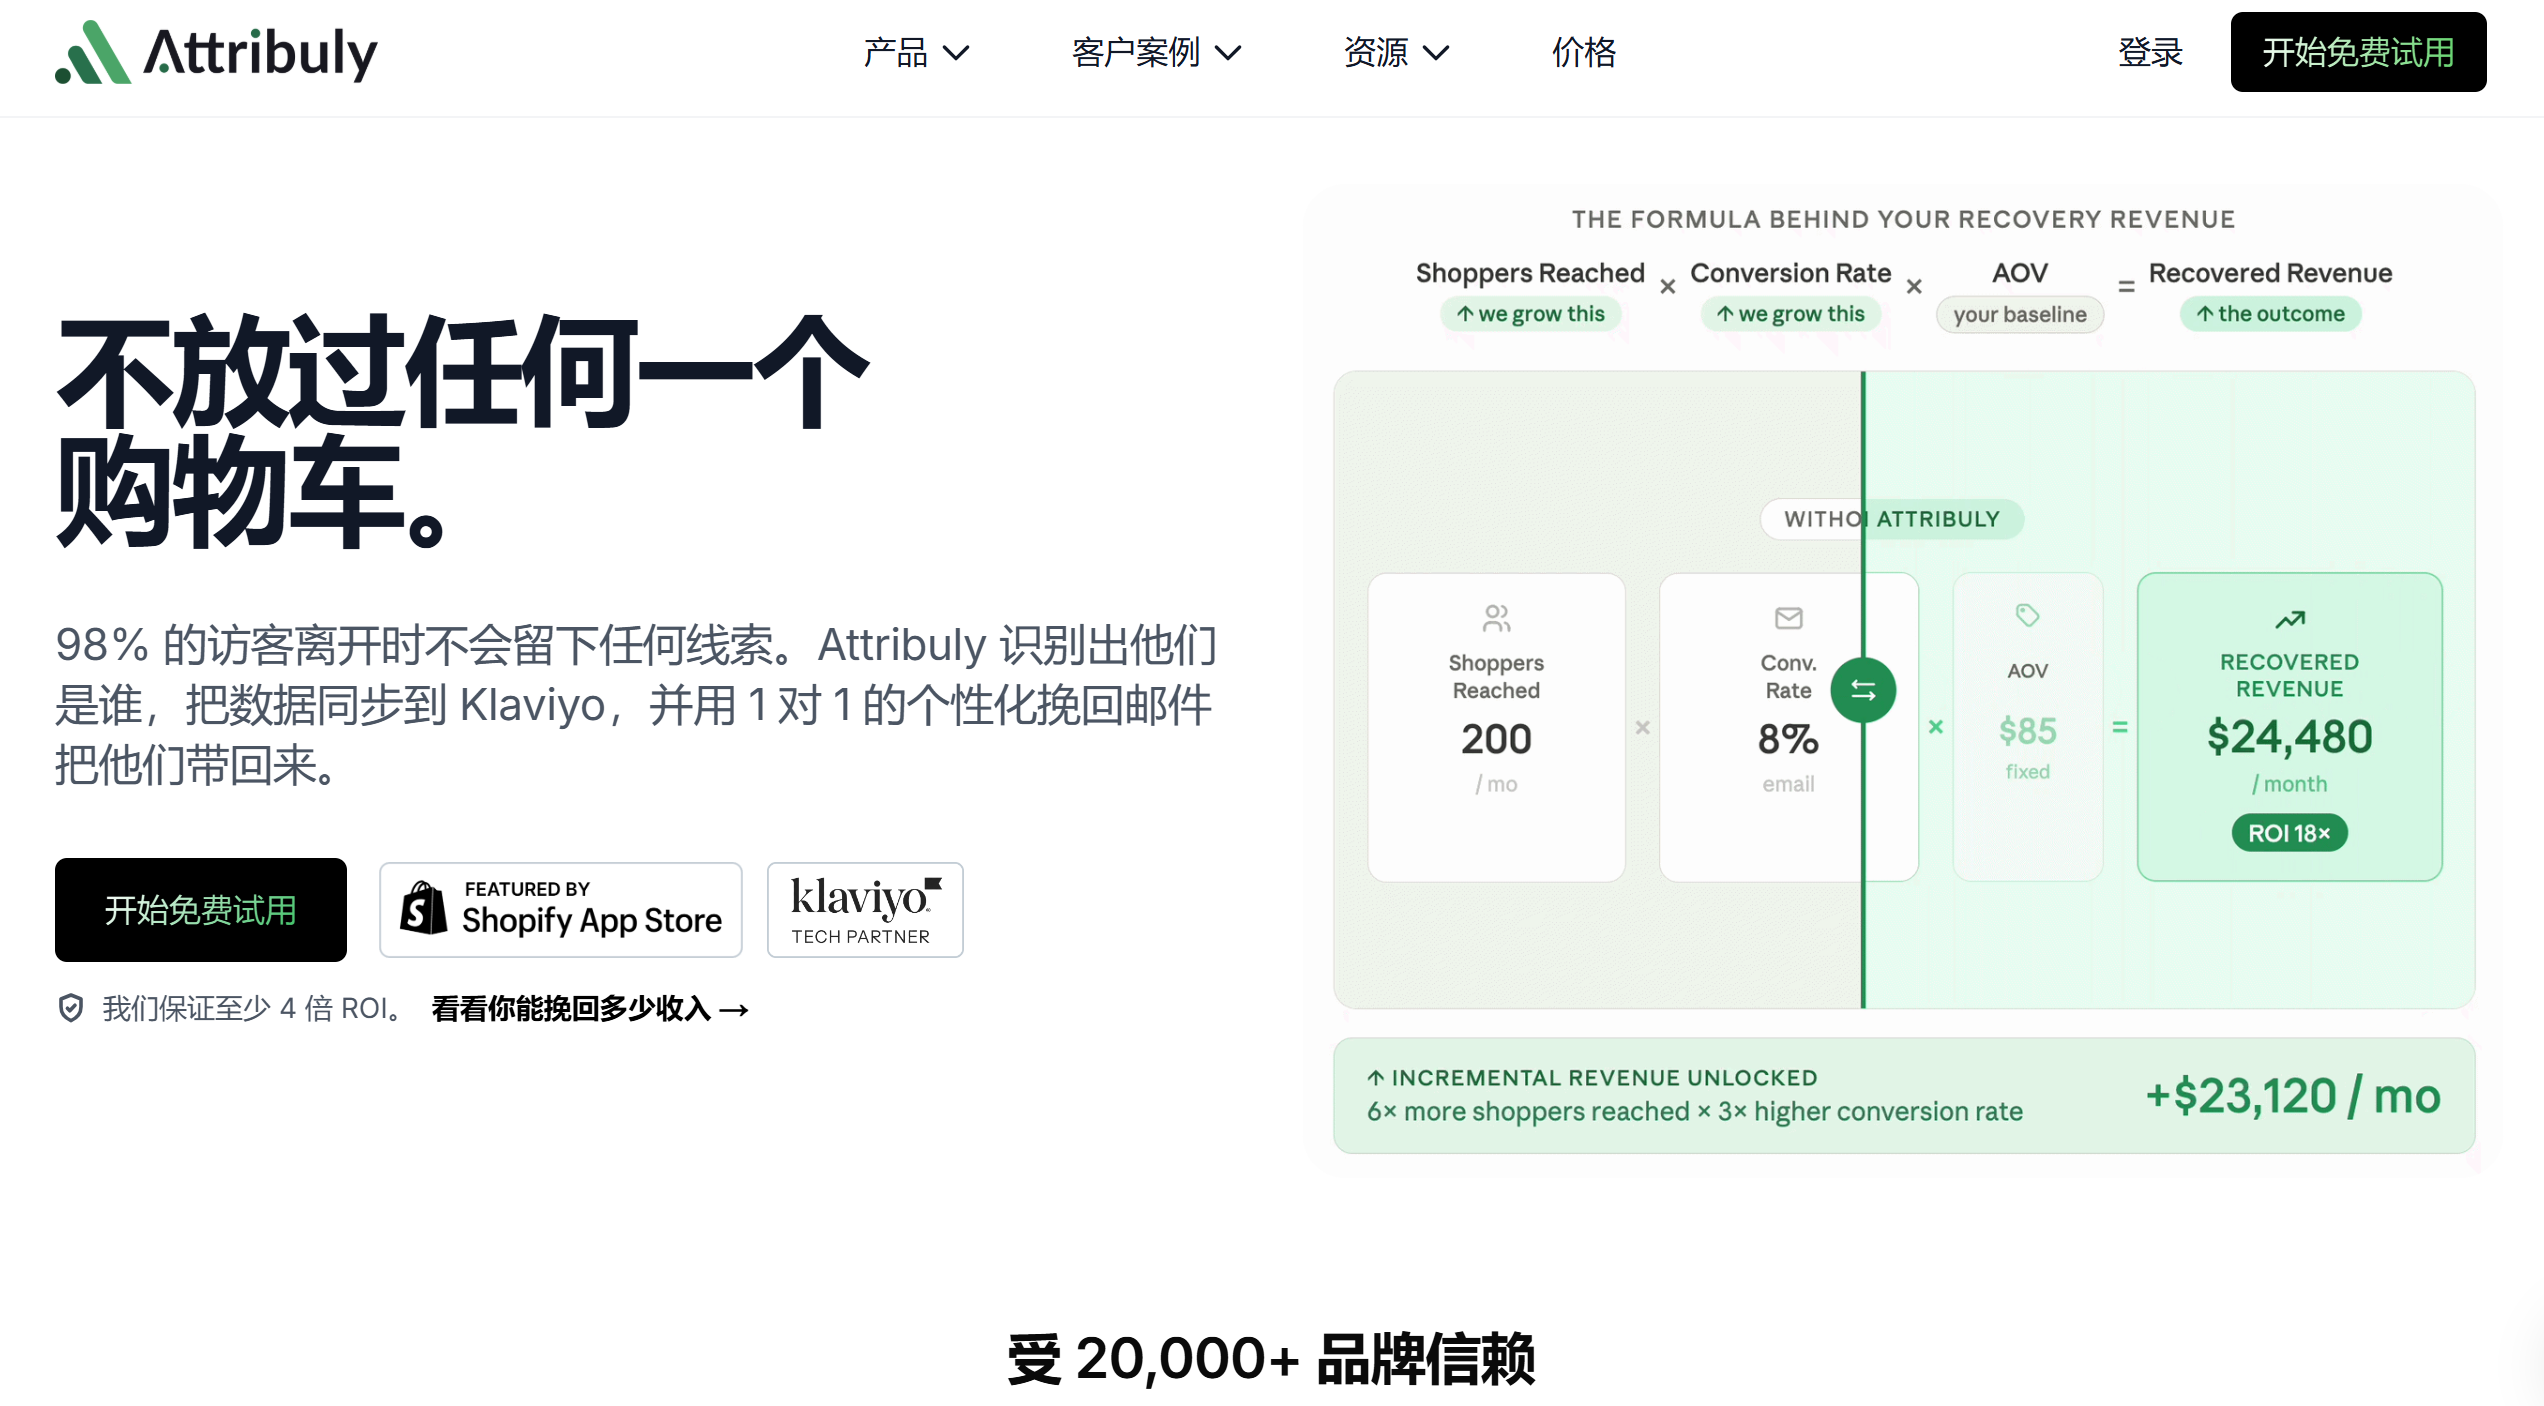Click the hero 开始免费试用 black button
2544x1406 pixels.
tap(201, 910)
